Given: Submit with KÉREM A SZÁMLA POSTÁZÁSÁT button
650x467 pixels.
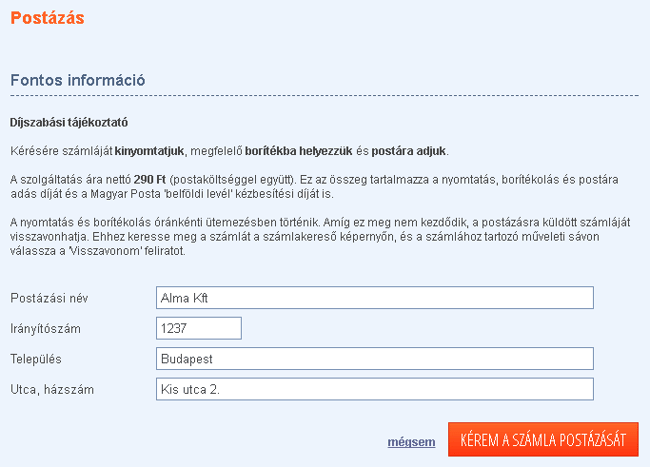Looking at the screenshot, I should (x=543, y=439).
